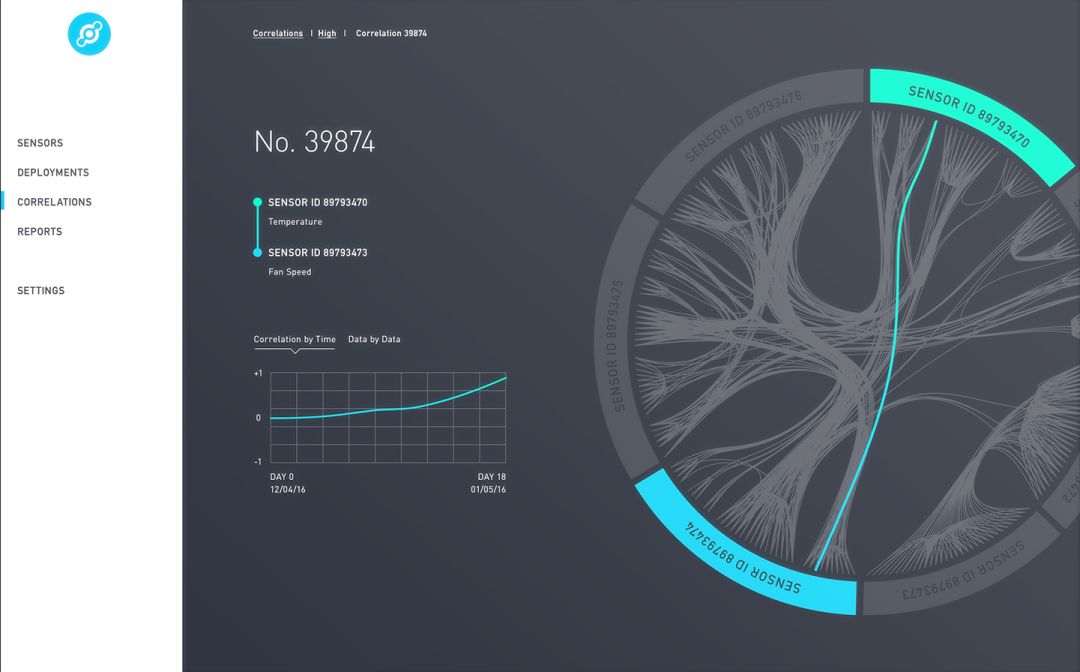Image resolution: width=1080 pixels, height=672 pixels.
Task: Click the round blue app logo
Action: pyautogui.click(x=89, y=35)
